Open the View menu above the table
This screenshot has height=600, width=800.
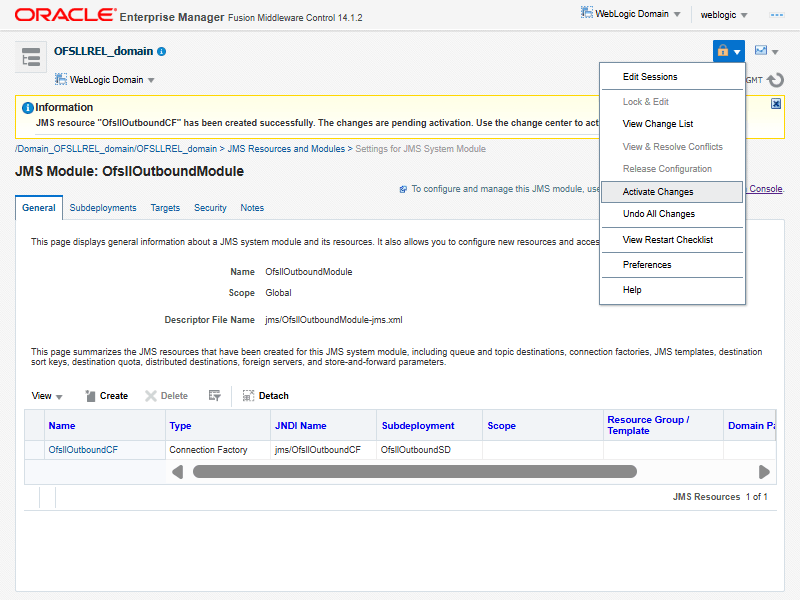pos(46,395)
